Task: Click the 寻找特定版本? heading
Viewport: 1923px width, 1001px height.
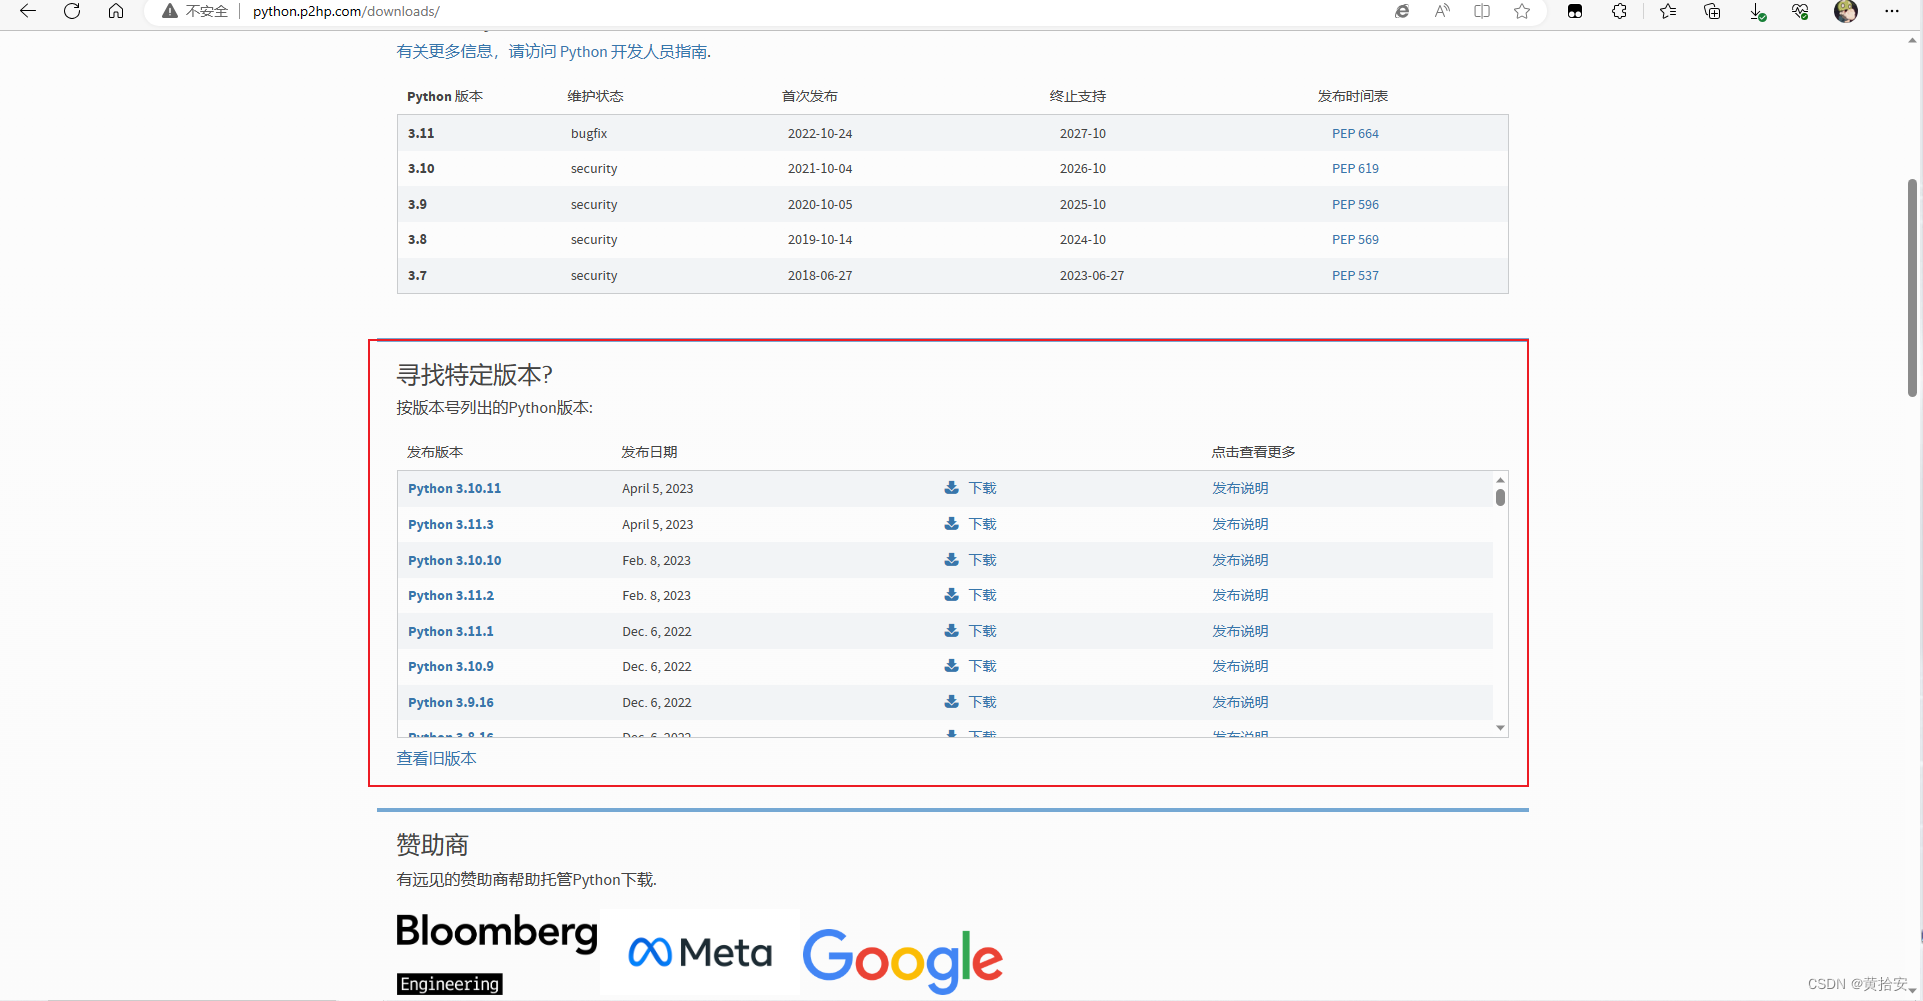Action: pos(474,375)
